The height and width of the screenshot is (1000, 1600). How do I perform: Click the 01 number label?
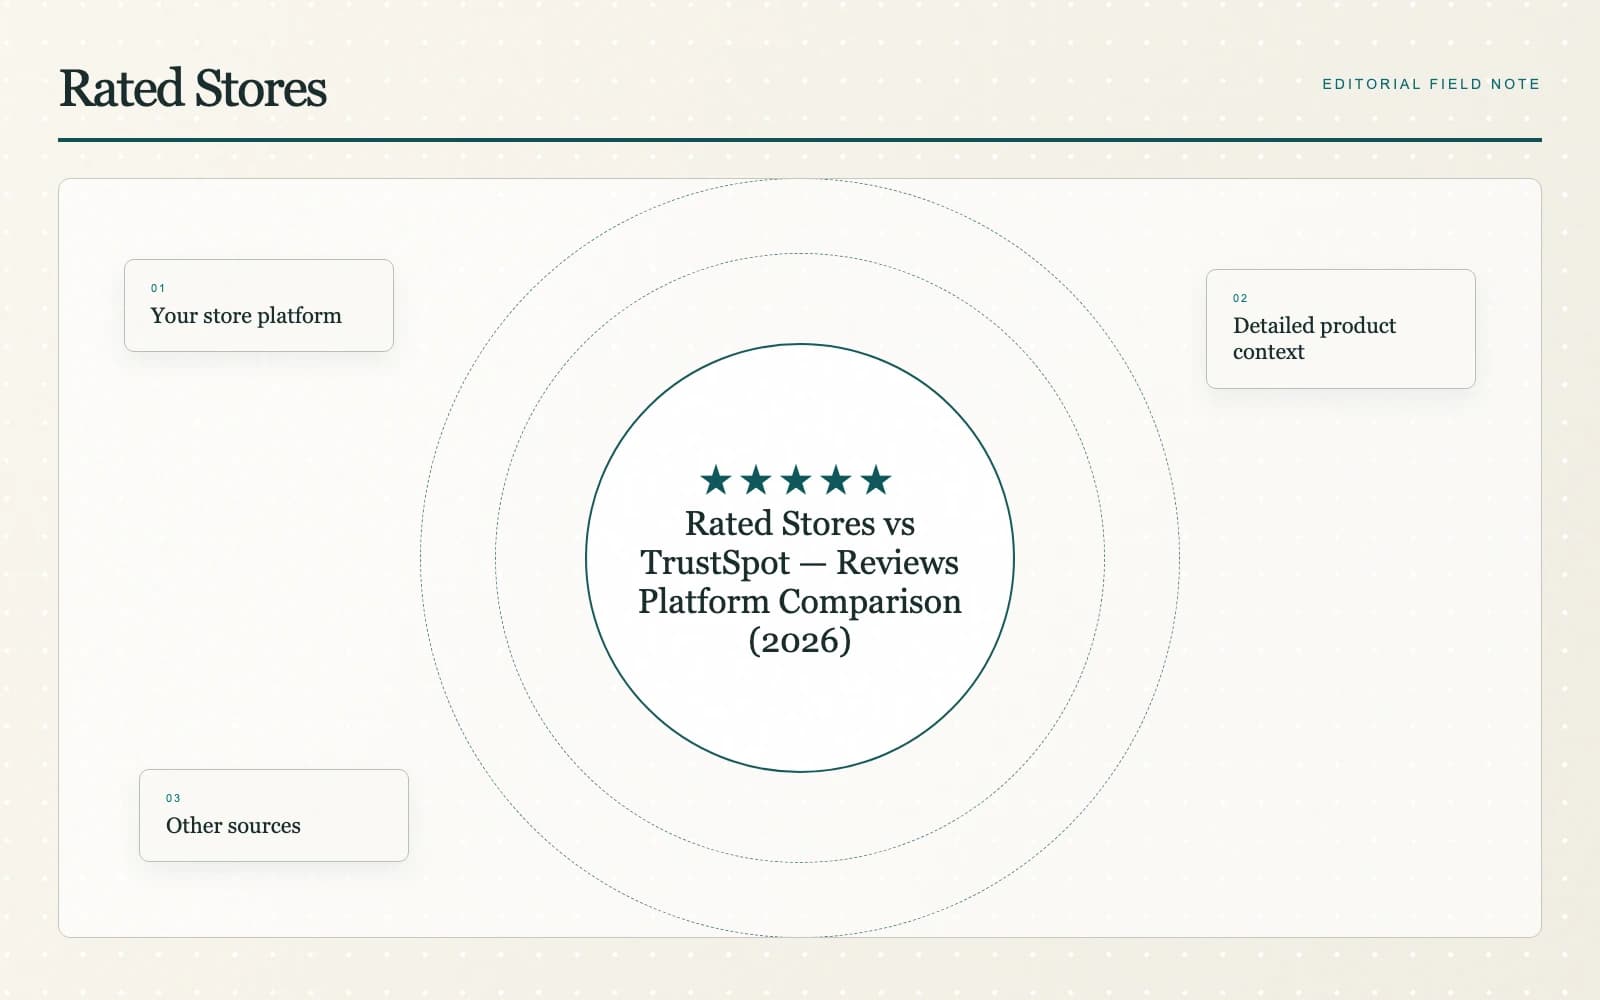pos(158,288)
